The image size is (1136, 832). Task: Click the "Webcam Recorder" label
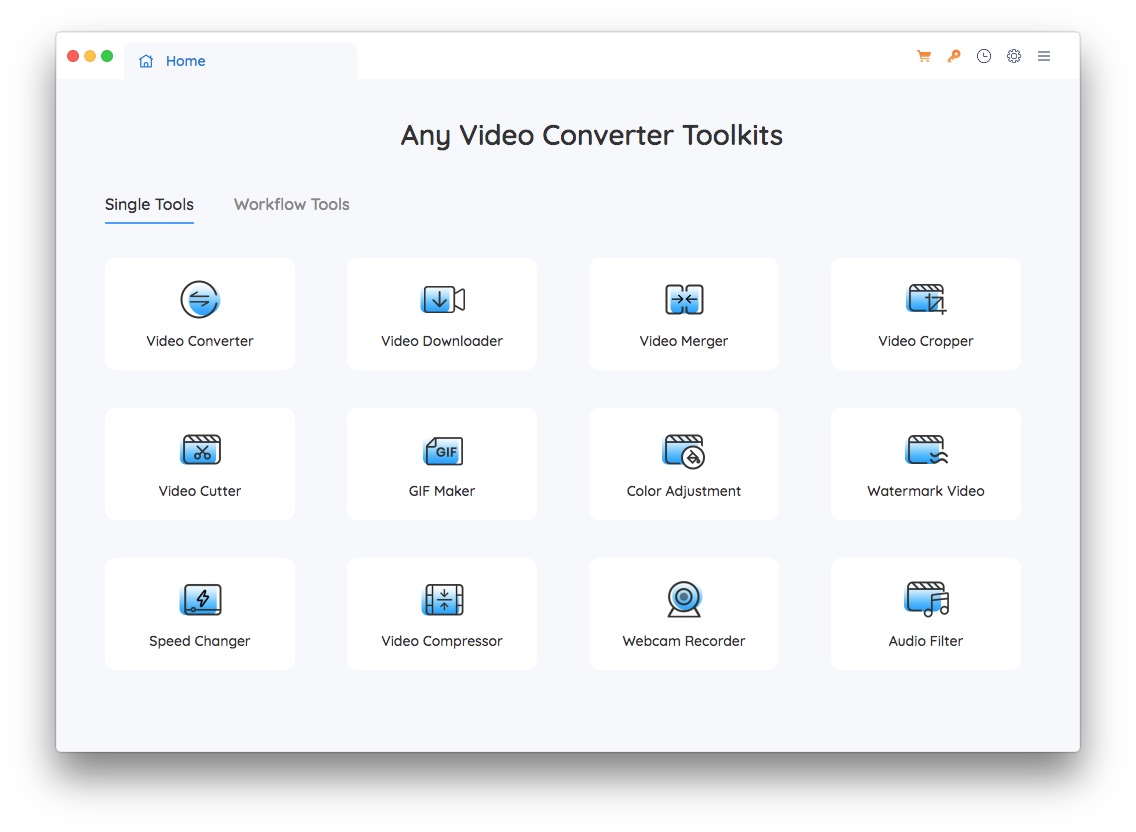(x=684, y=641)
